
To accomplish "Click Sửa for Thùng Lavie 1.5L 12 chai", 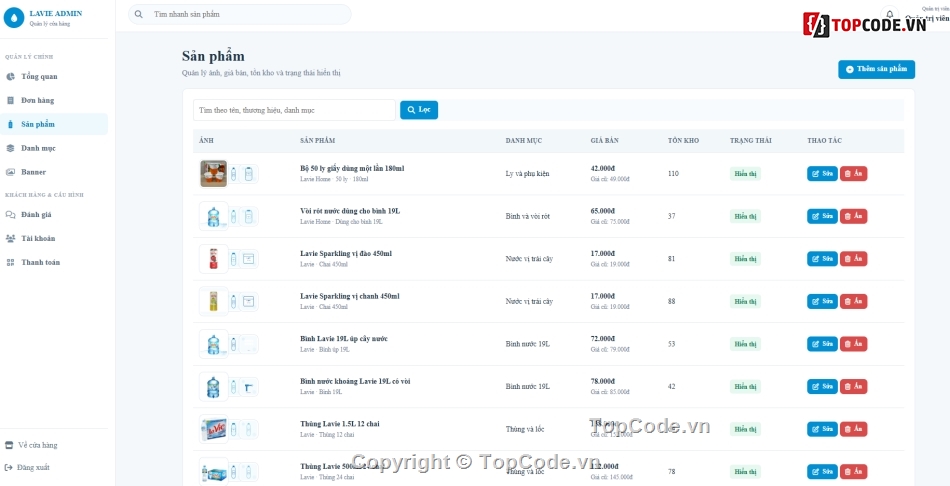I will (822, 429).
